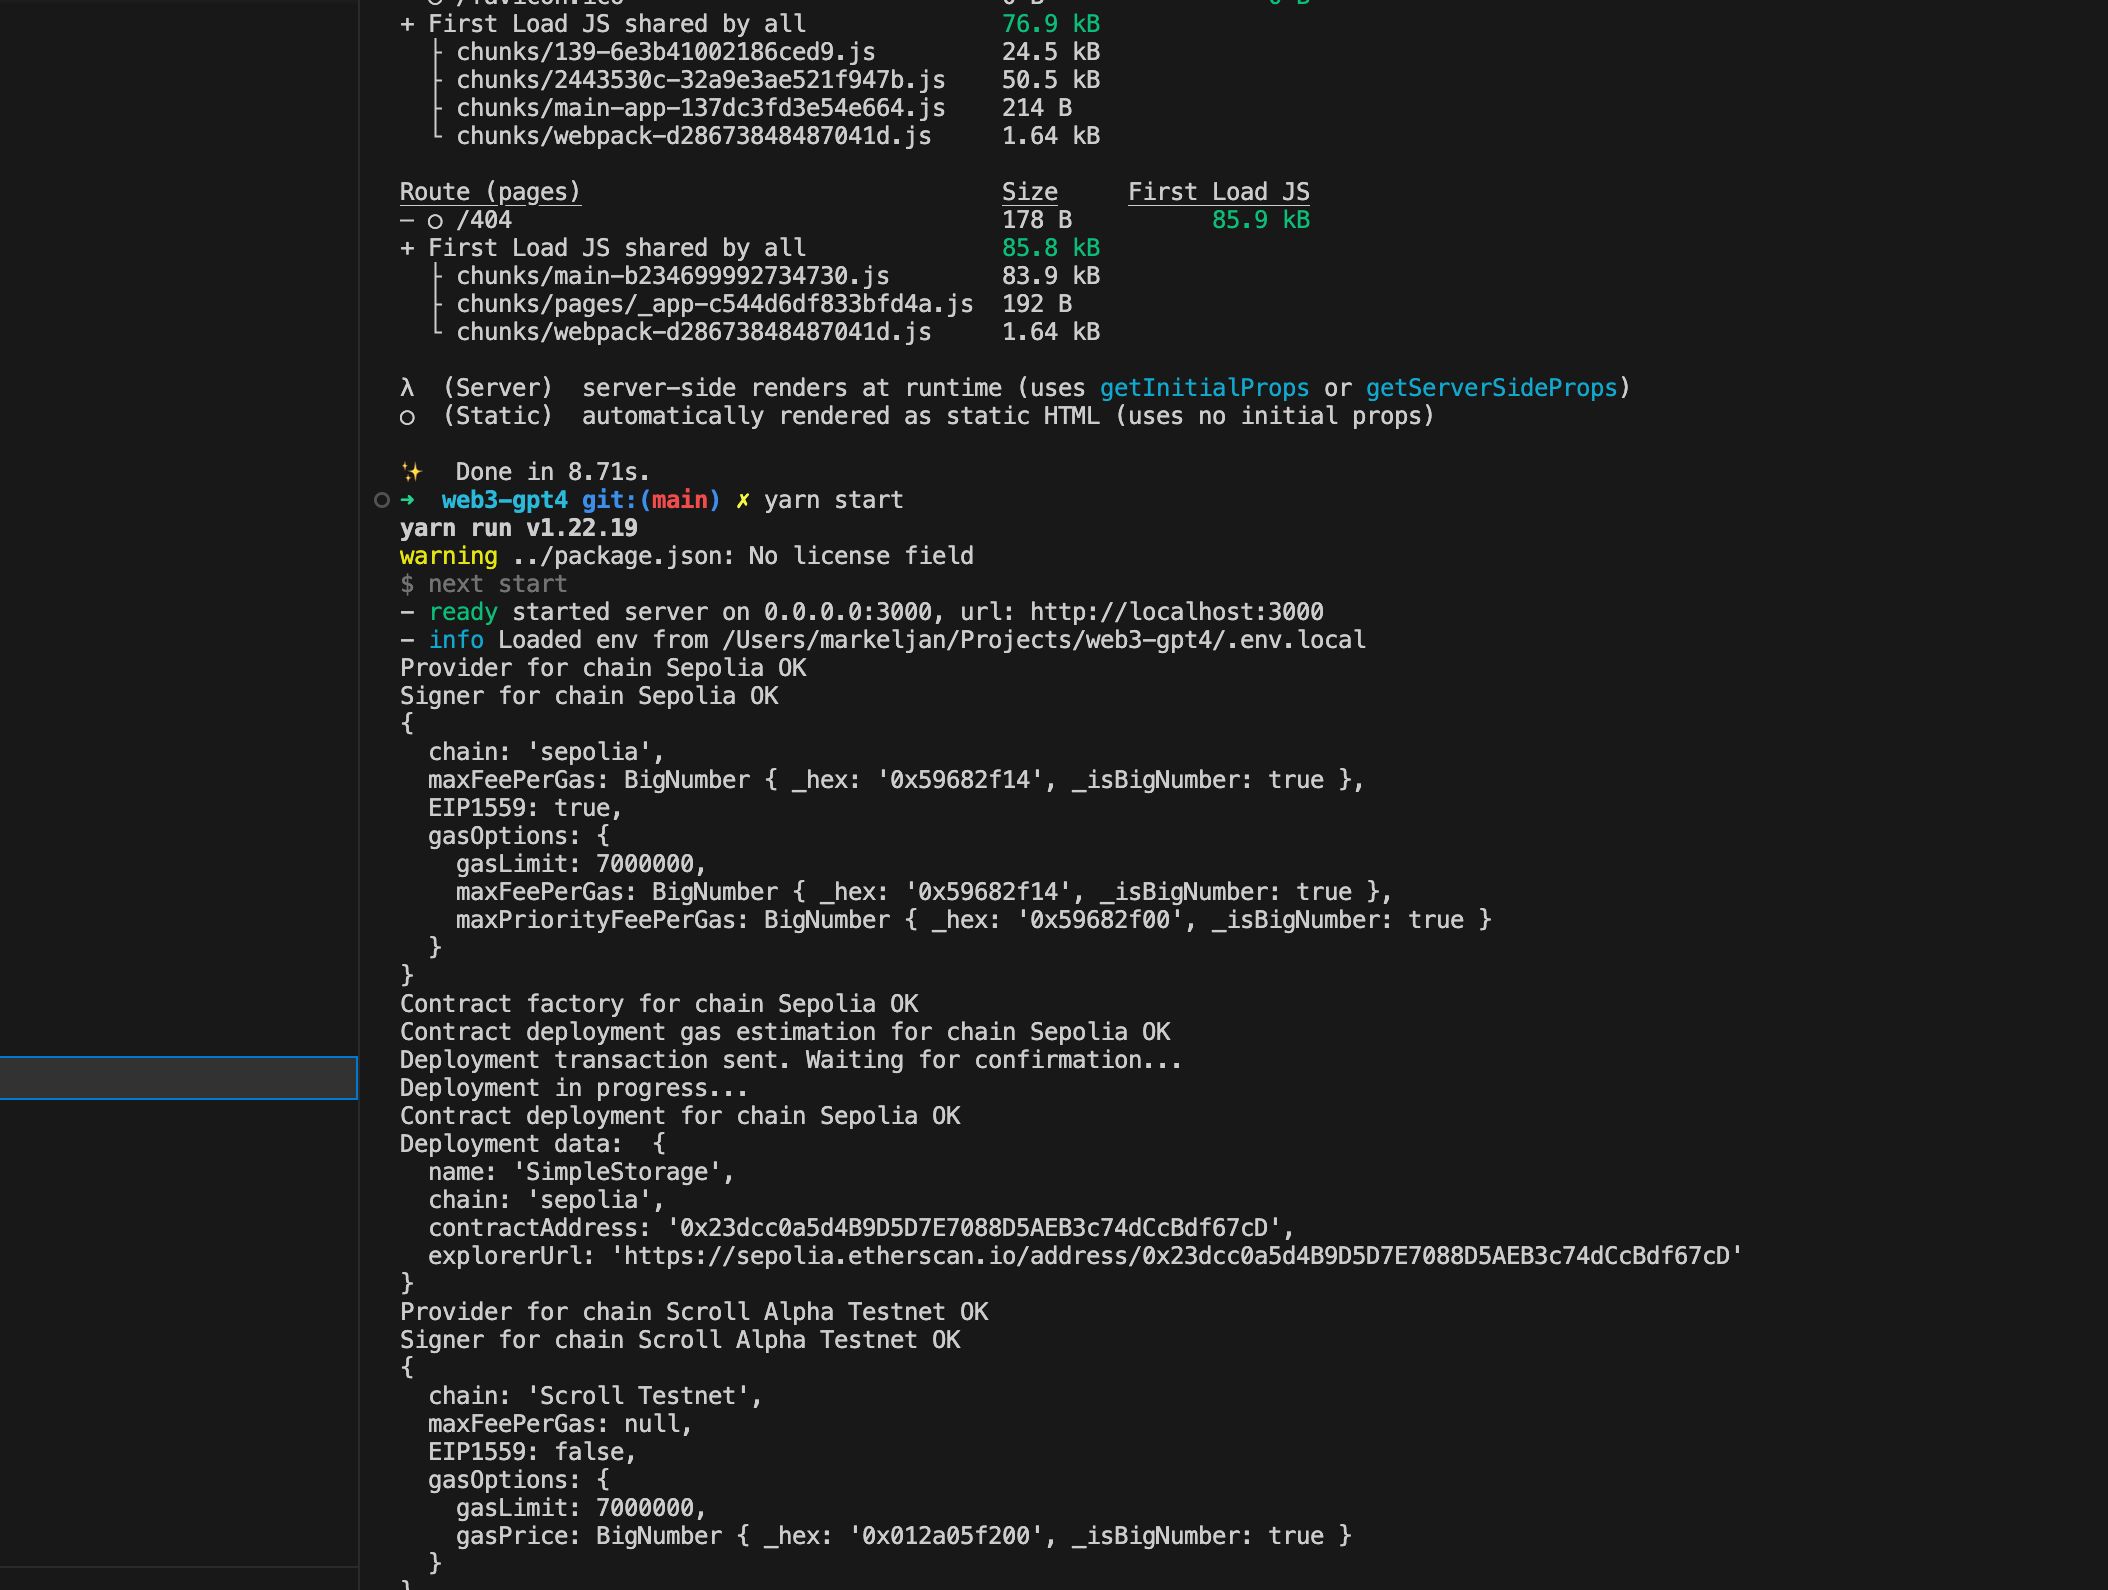The height and width of the screenshot is (1590, 2108).
Task: Click 'Contract factory for chain Sepolia OK'
Action: click(x=659, y=1004)
